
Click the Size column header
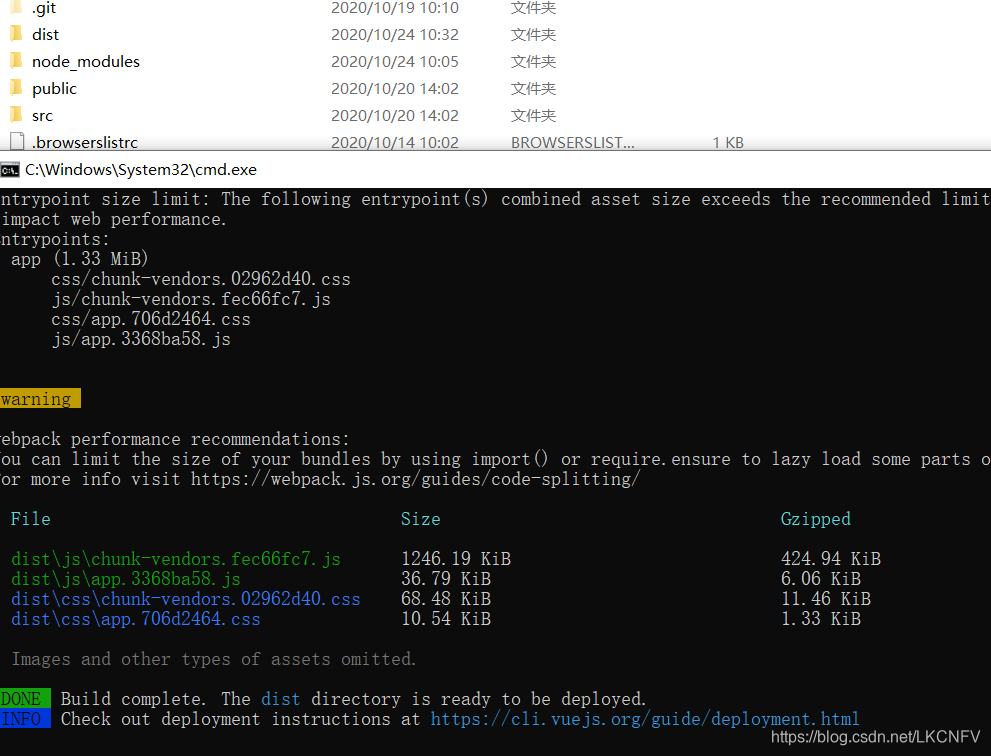coord(420,519)
